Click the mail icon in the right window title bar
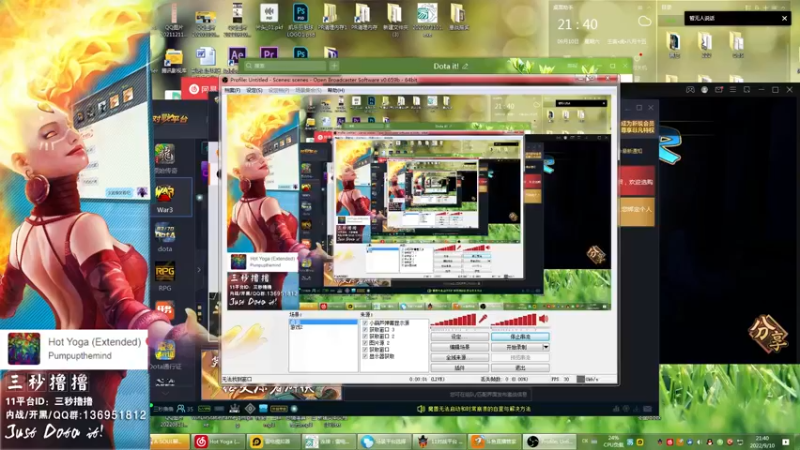Viewport: 800px width, 450px height. (x=719, y=90)
